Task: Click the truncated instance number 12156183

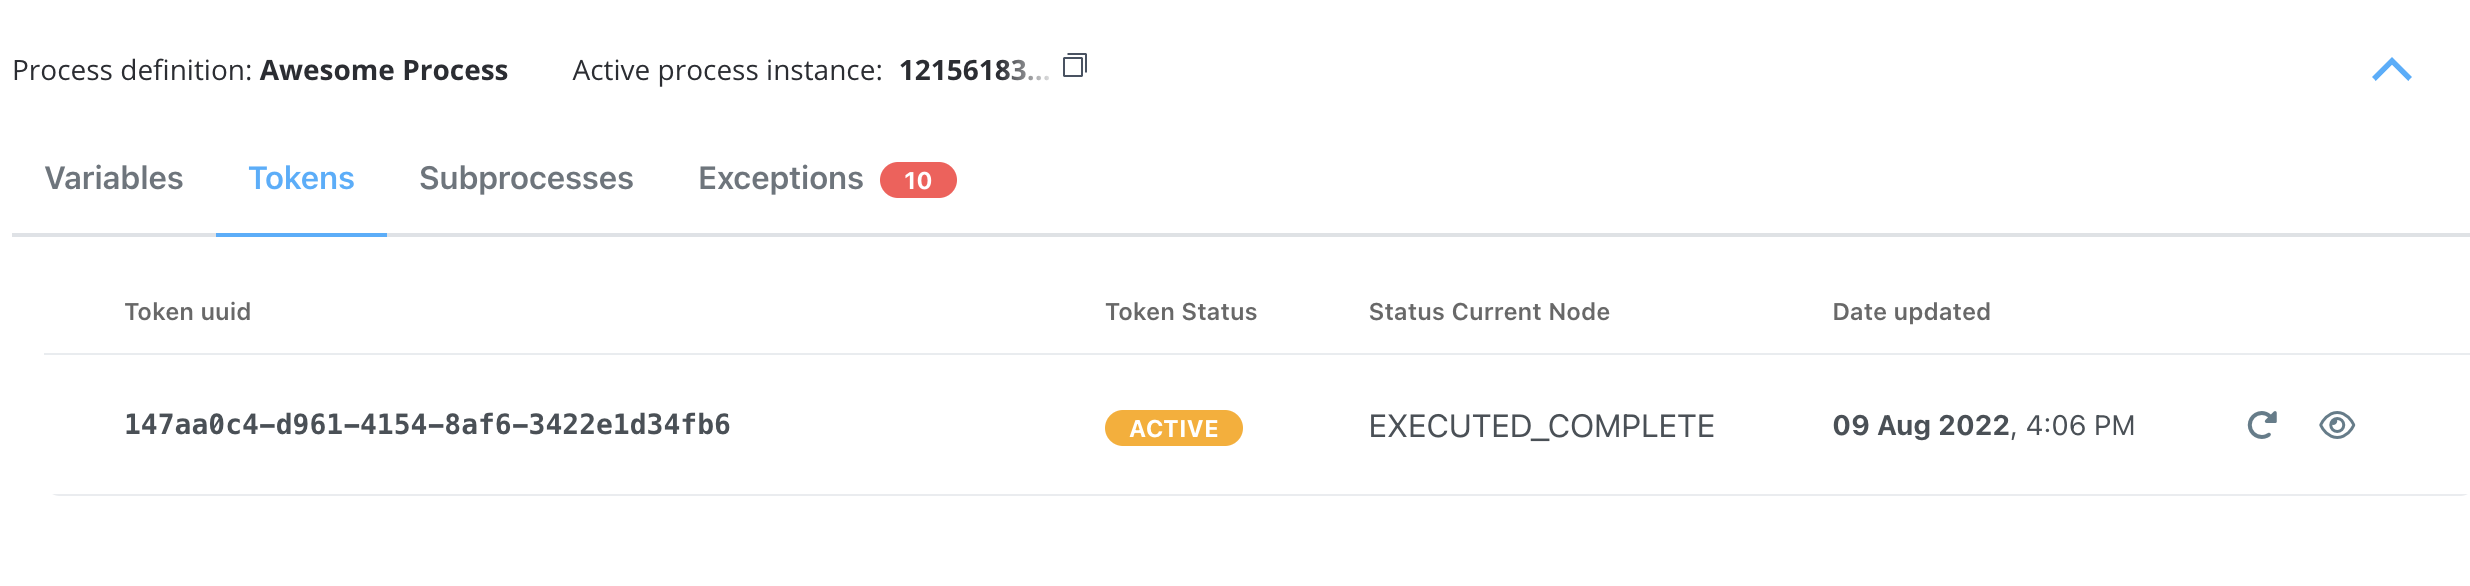Action: point(974,70)
